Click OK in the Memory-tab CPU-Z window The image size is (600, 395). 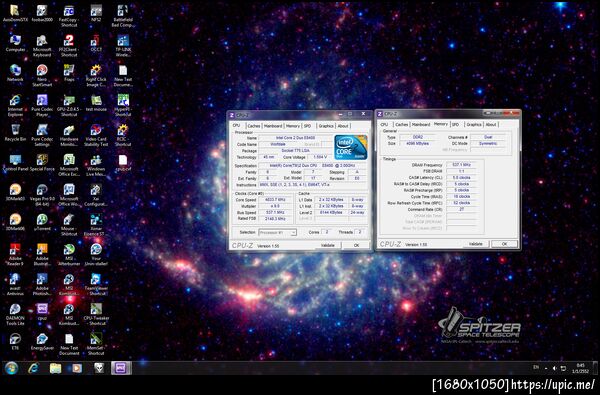(504, 244)
